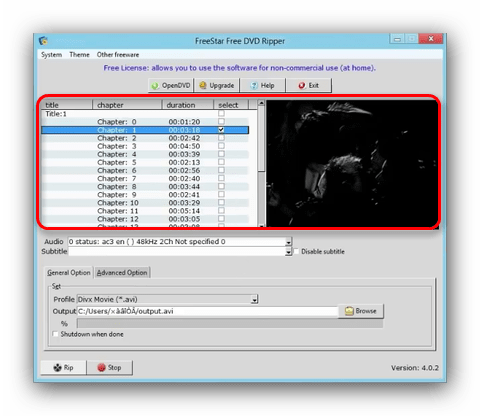Screen dimensions: 480x416
Task: Uncheck the Chapter 1 checkbox
Action: click(221, 130)
